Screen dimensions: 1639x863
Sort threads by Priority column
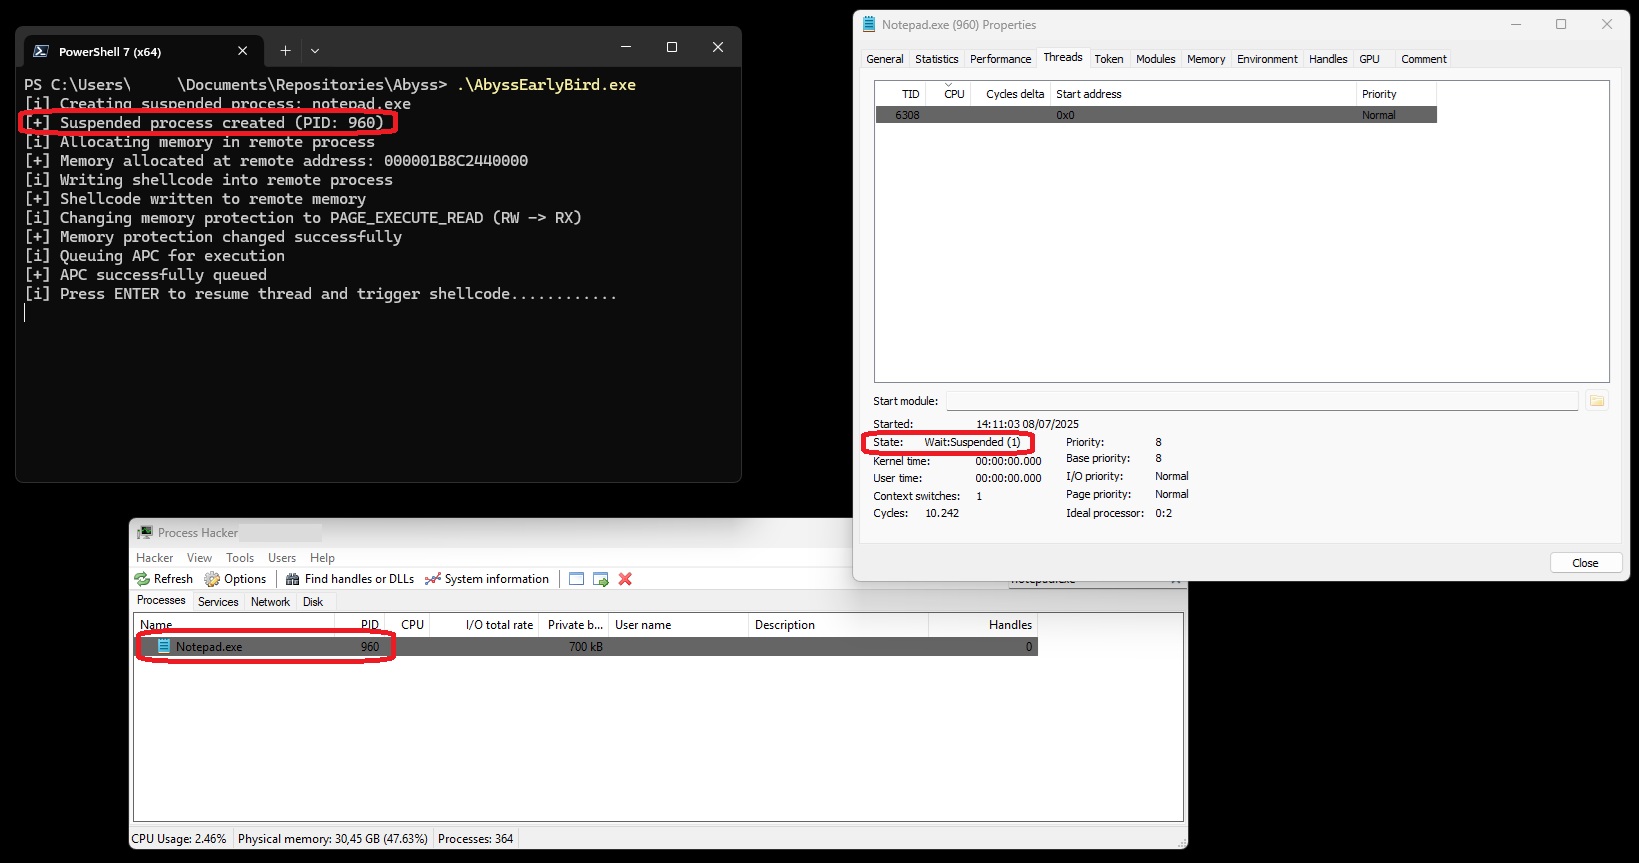click(x=1397, y=94)
